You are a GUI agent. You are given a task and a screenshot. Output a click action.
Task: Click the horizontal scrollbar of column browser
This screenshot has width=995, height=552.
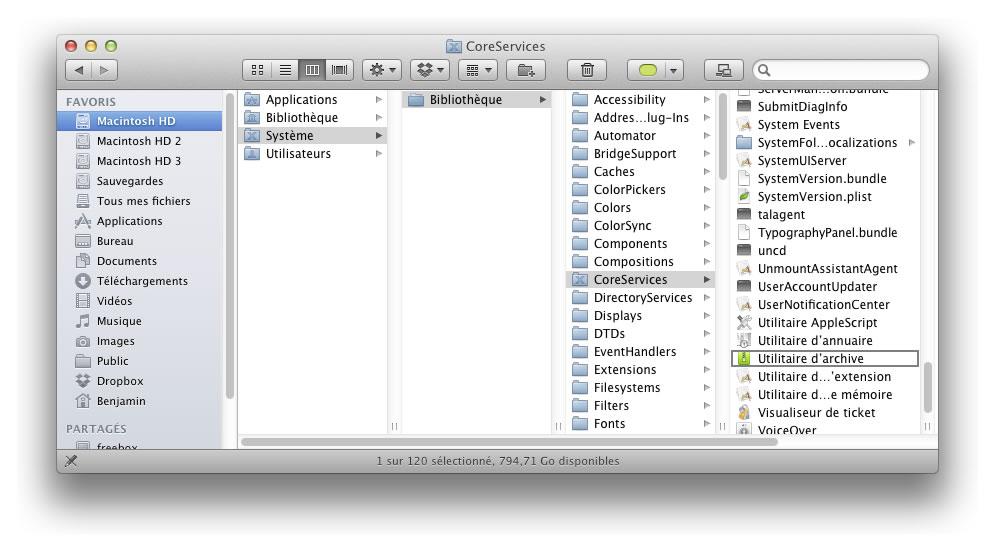point(510,442)
